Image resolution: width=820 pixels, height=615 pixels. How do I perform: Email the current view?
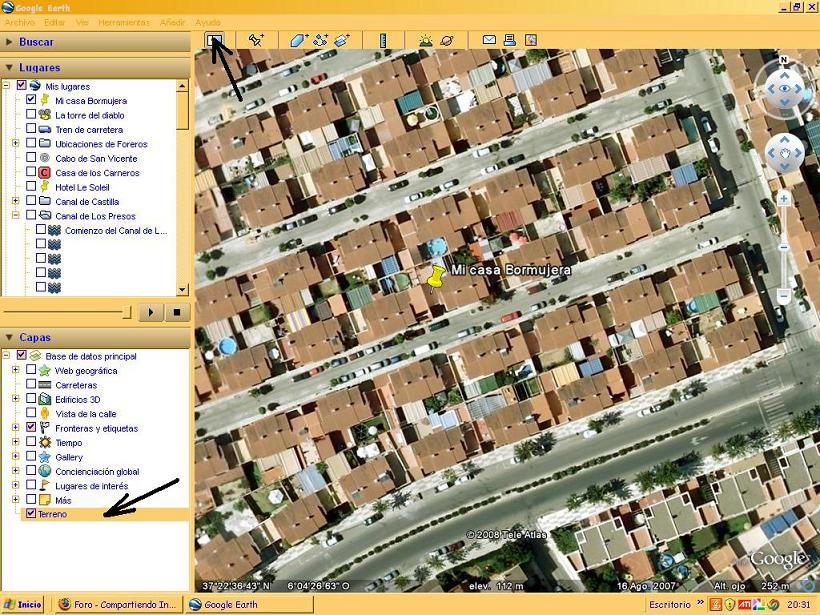click(x=489, y=39)
